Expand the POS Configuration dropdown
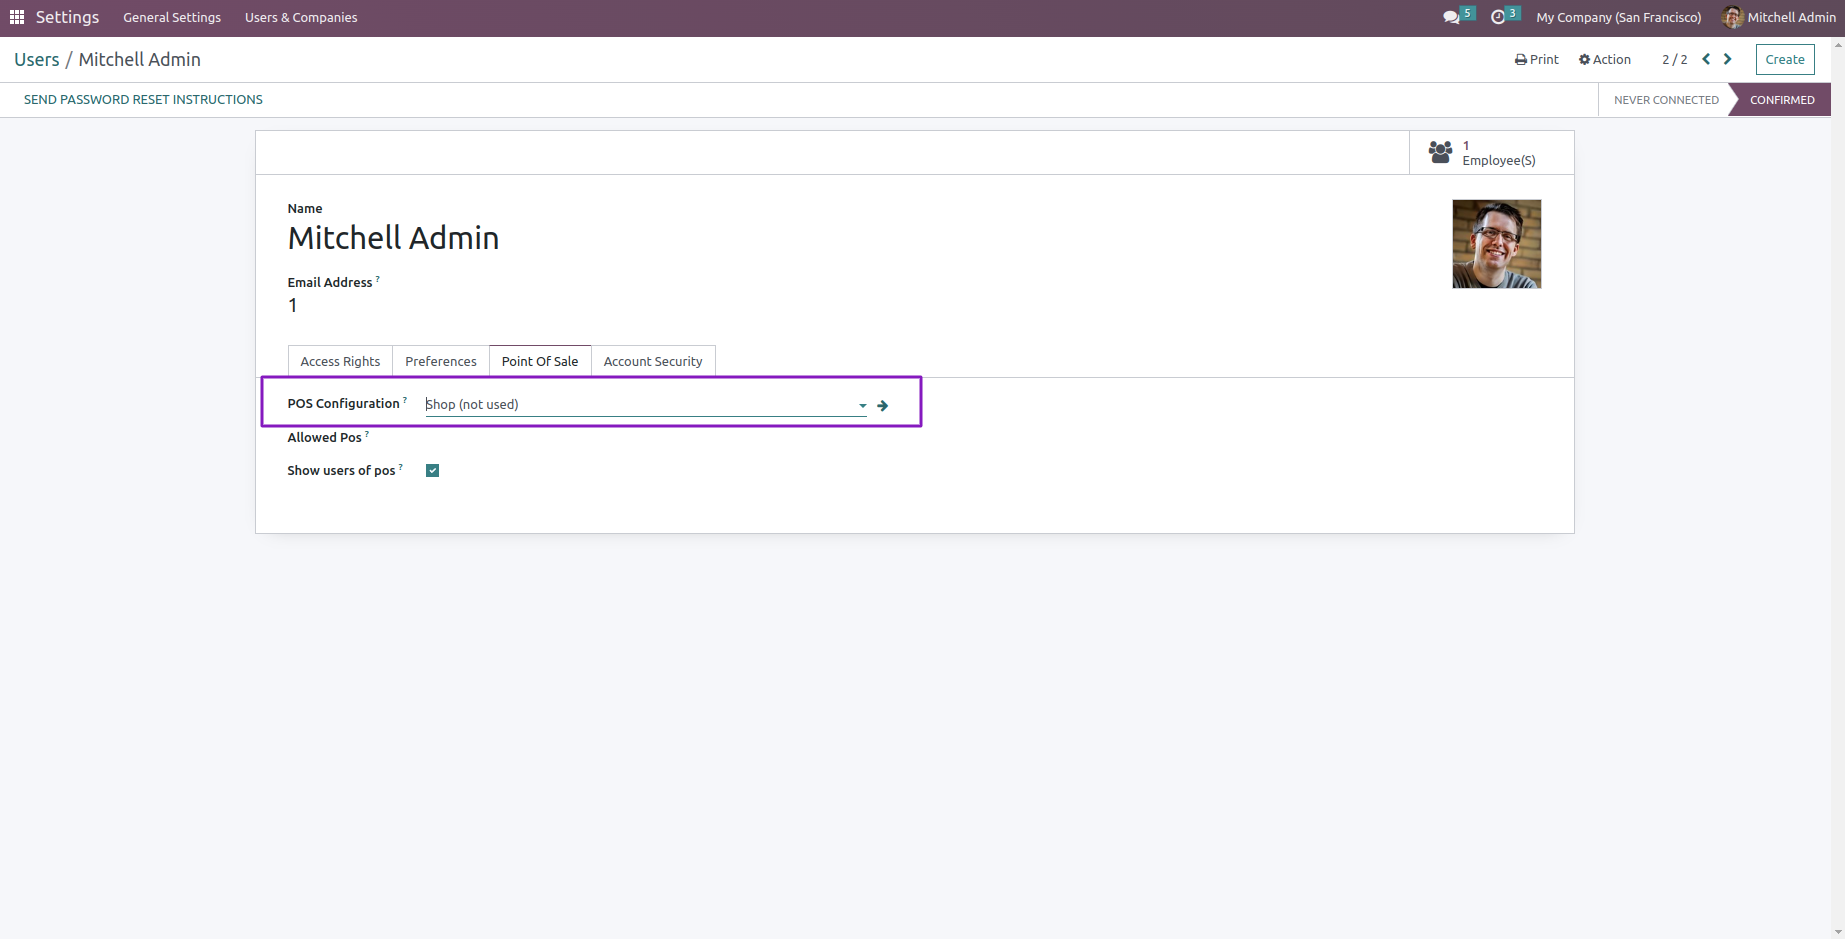 pyautogui.click(x=861, y=405)
